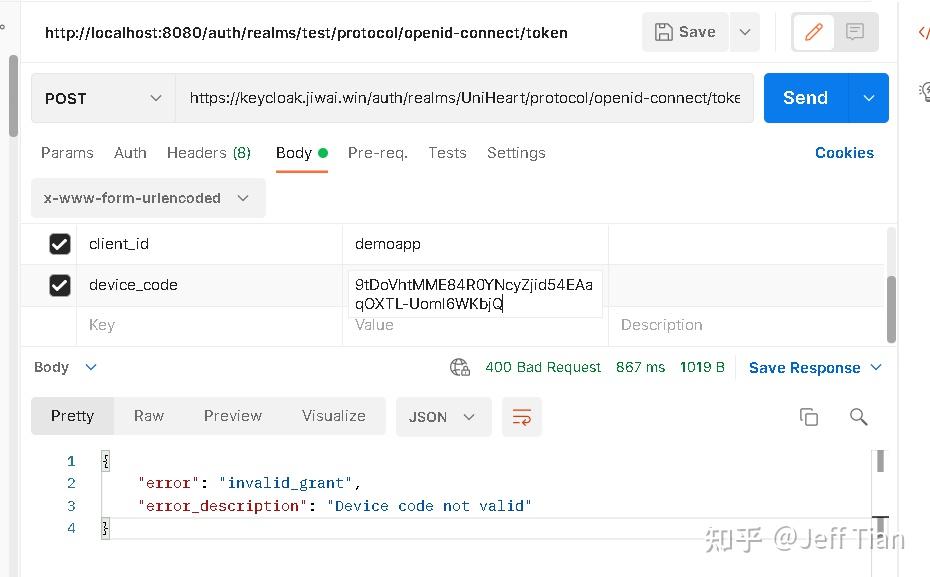Open the comments panel icon

(x=854, y=32)
